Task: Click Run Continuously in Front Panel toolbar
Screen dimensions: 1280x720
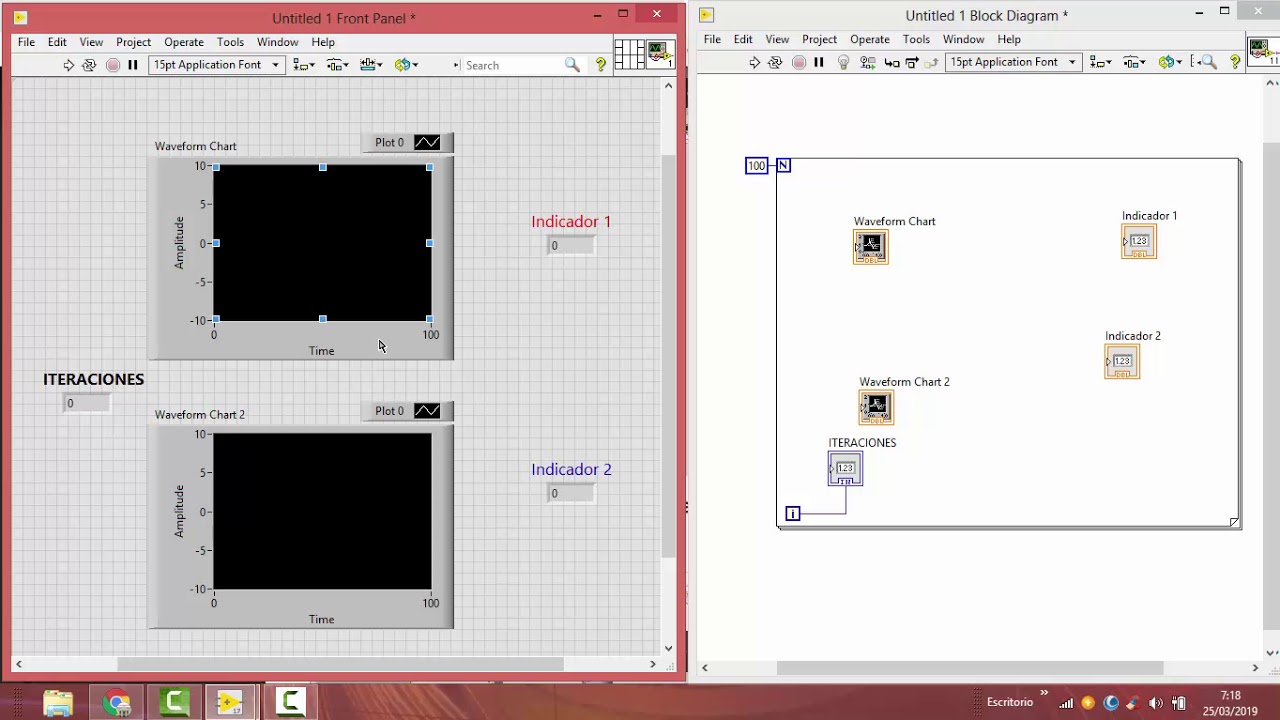Action: coord(89,65)
